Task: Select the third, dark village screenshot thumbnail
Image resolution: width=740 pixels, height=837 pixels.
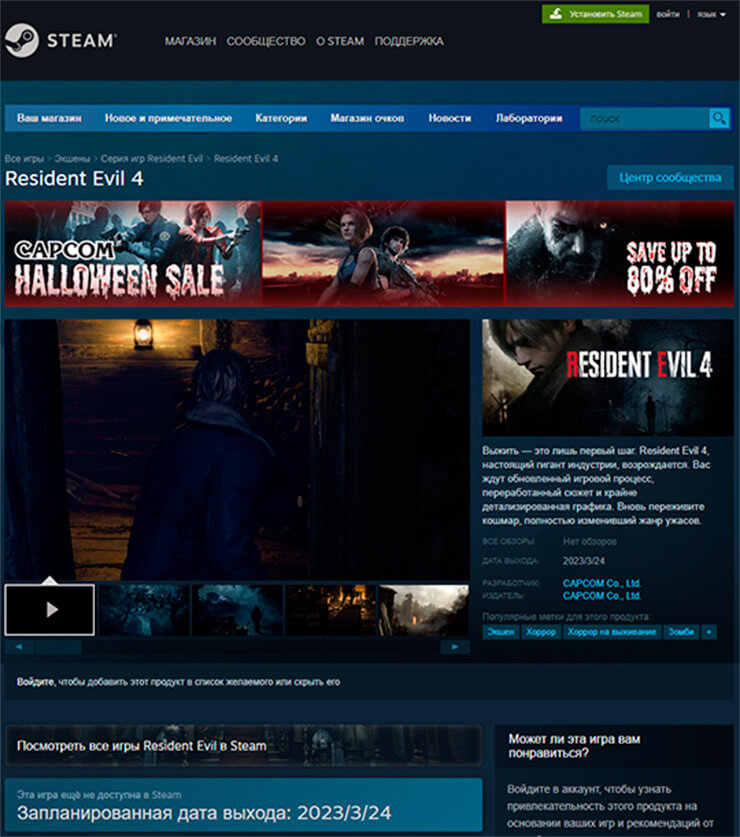Action: click(237, 610)
